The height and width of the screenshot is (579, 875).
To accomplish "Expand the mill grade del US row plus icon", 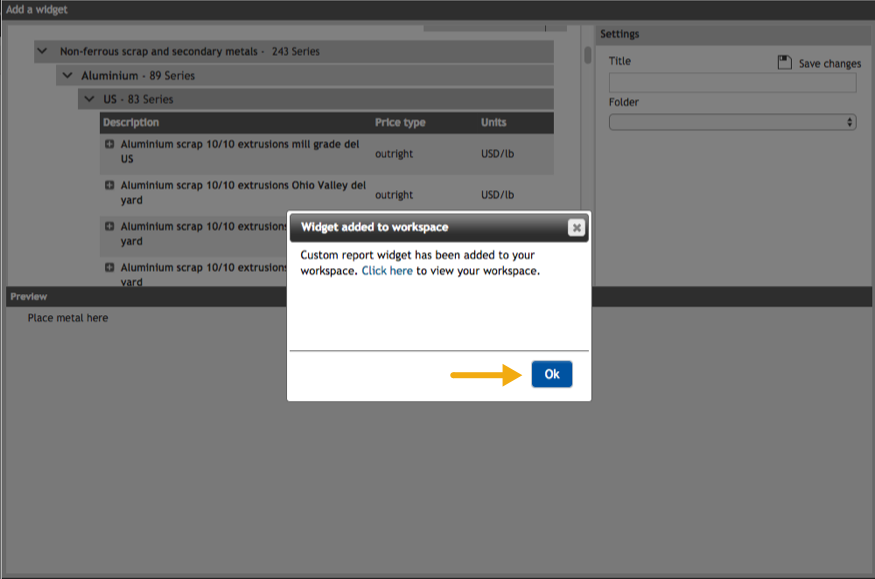I will click(x=109, y=145).
